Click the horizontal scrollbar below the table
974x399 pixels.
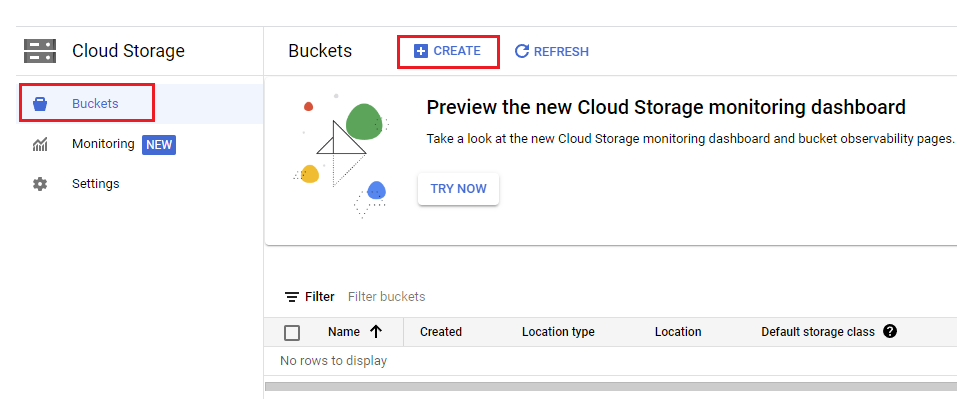611,387
